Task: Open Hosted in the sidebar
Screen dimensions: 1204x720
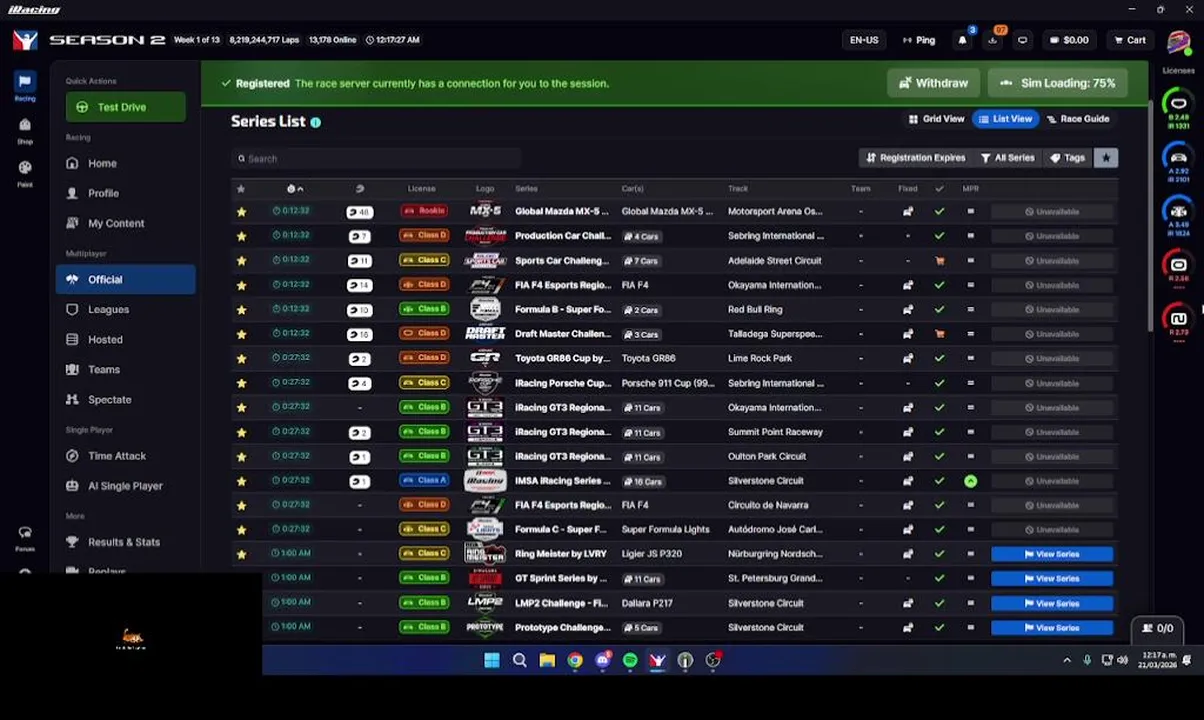Action: (x=125, y=339)
